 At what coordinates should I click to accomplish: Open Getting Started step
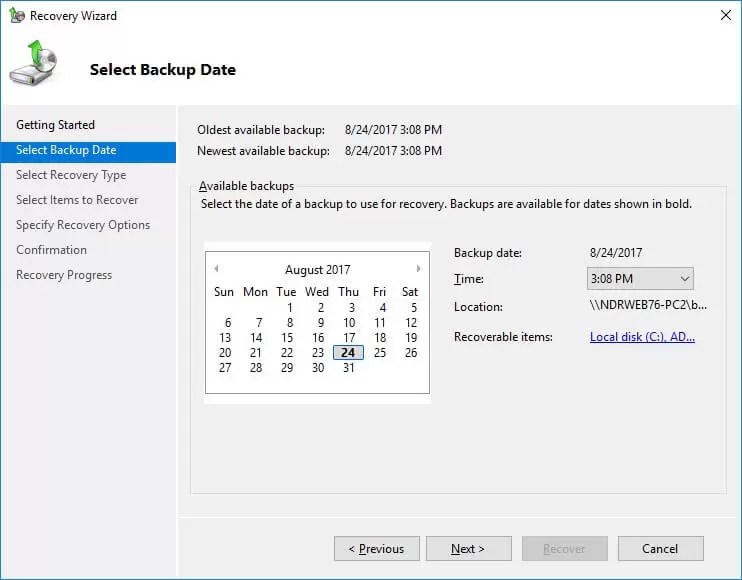coord(55,125)
